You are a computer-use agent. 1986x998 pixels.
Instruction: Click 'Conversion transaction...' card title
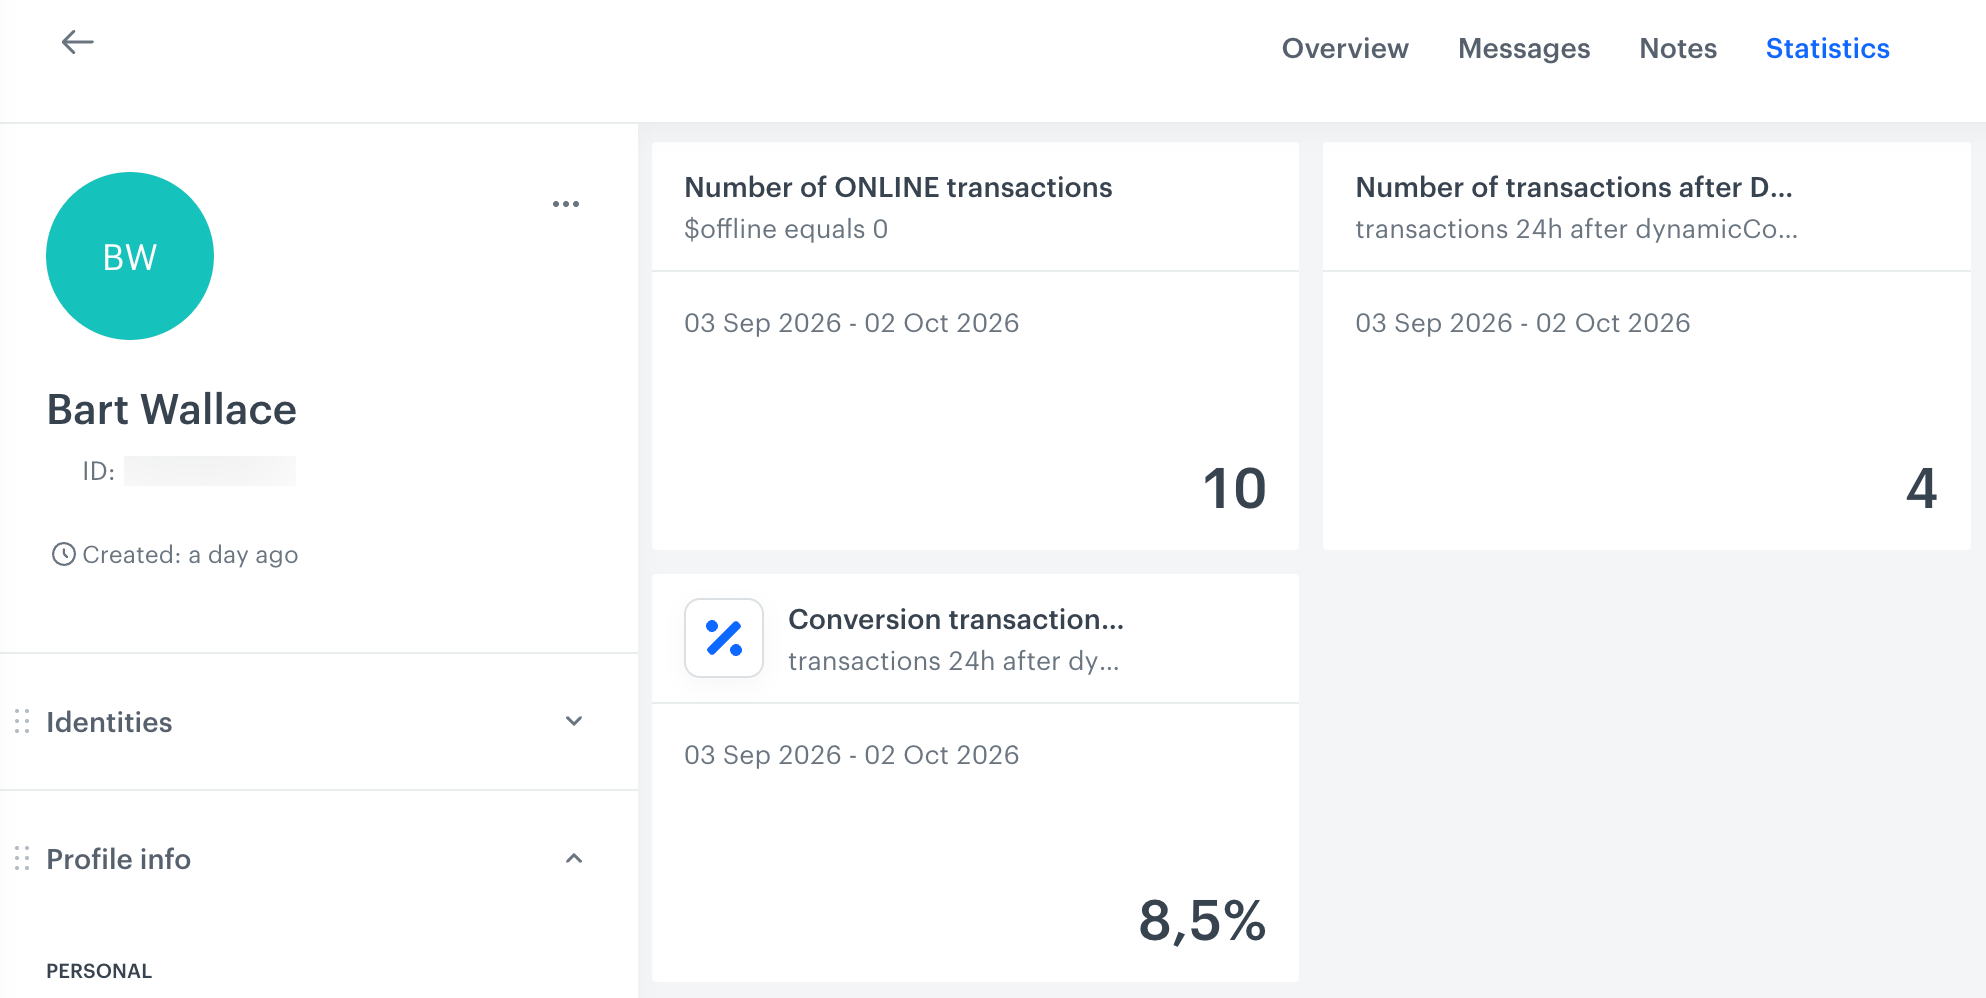pos(956,619)
